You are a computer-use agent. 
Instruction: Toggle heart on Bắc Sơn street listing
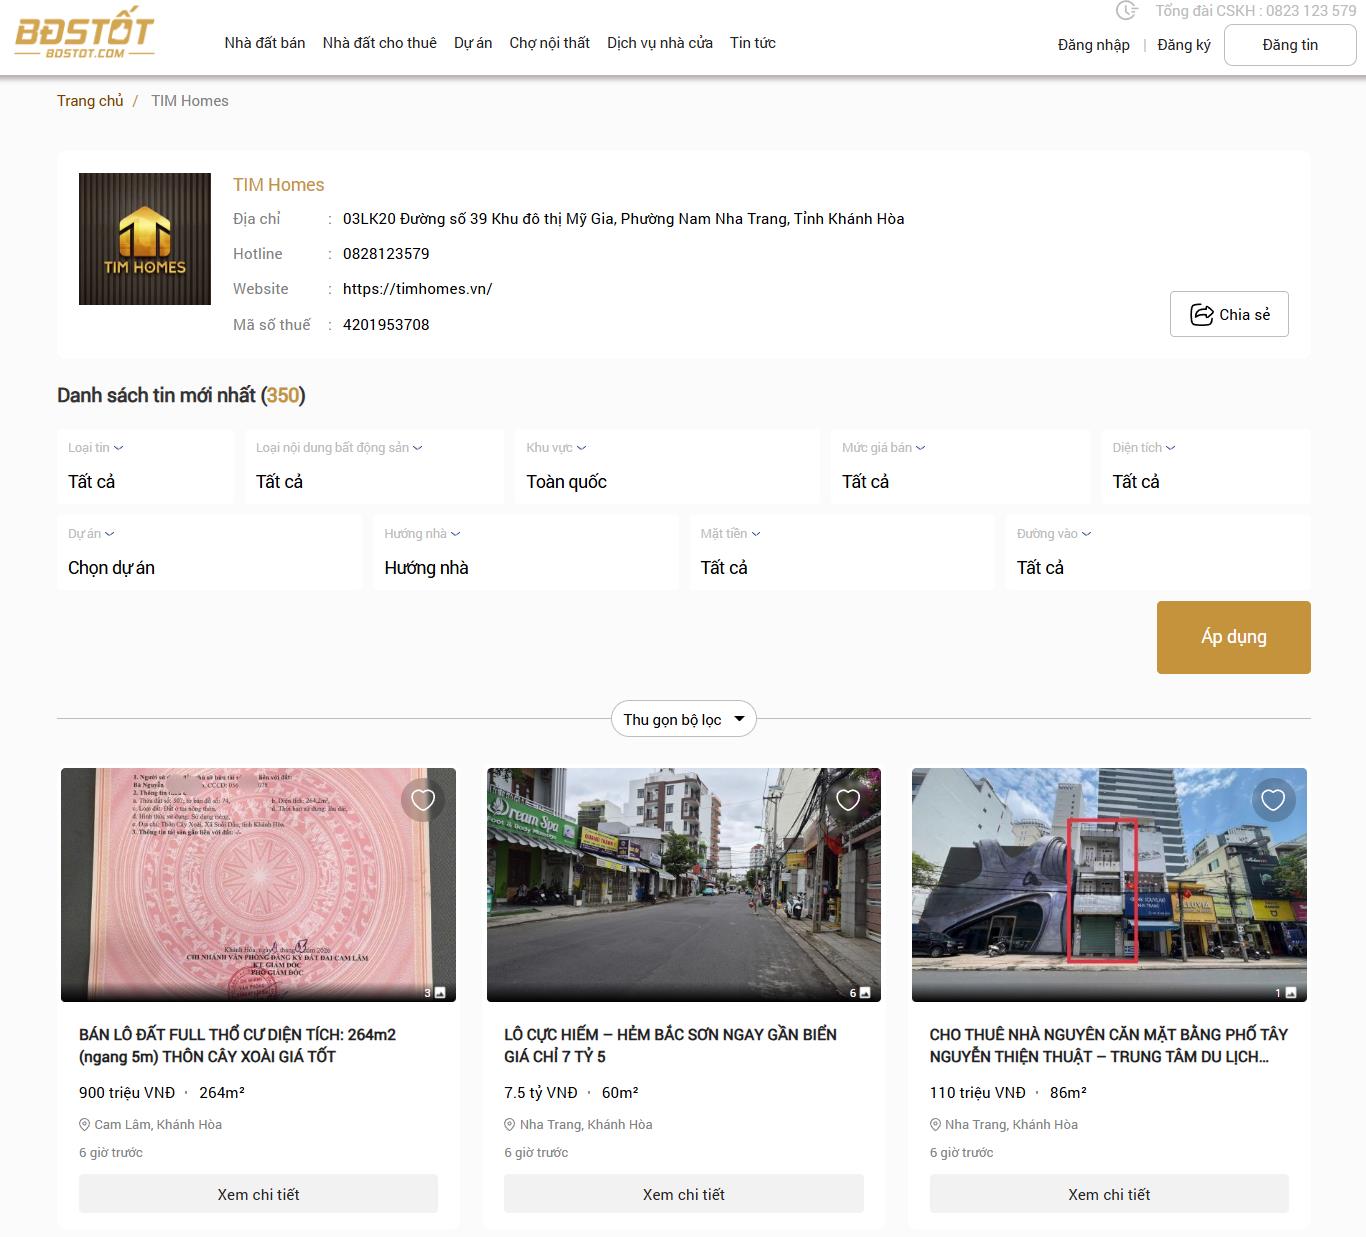tap(848, 800)
